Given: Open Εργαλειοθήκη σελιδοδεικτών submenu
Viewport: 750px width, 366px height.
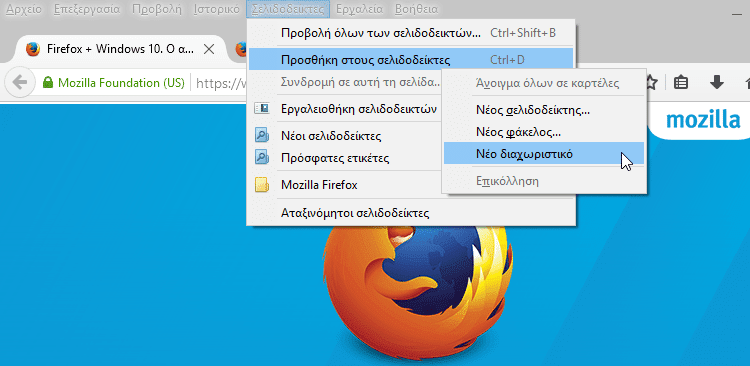Looking at the screenshot, I should coord(345,109).
